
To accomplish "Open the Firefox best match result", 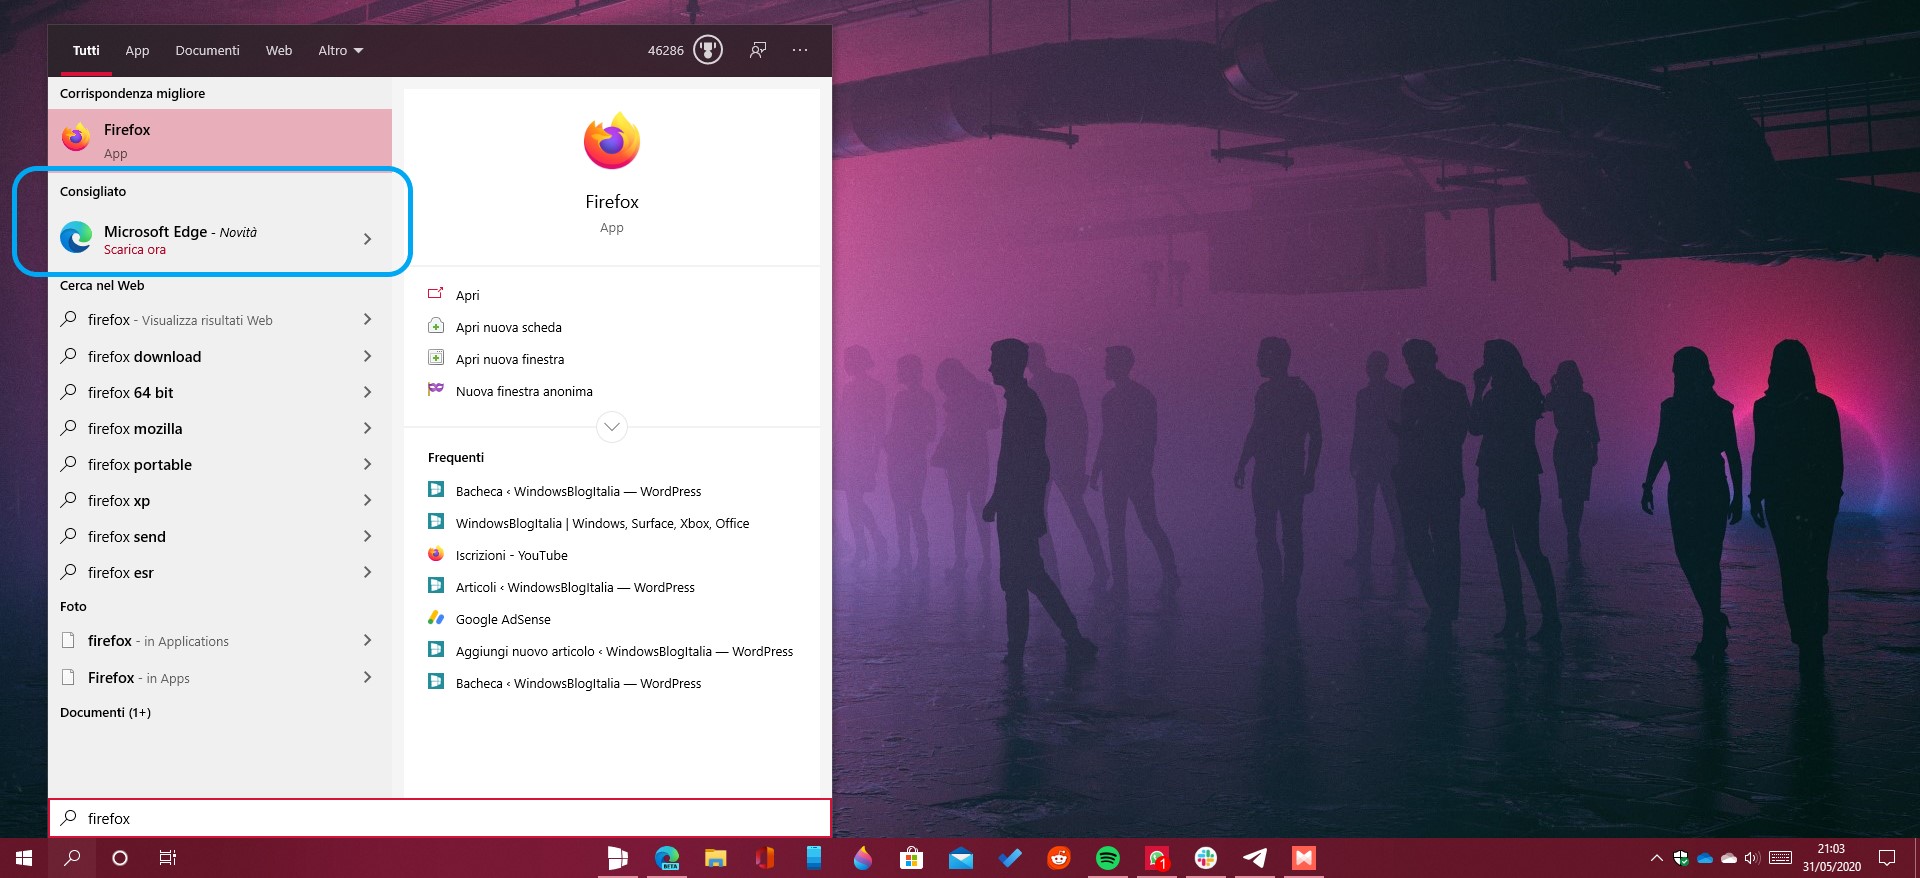I will (x=220, y=138).
